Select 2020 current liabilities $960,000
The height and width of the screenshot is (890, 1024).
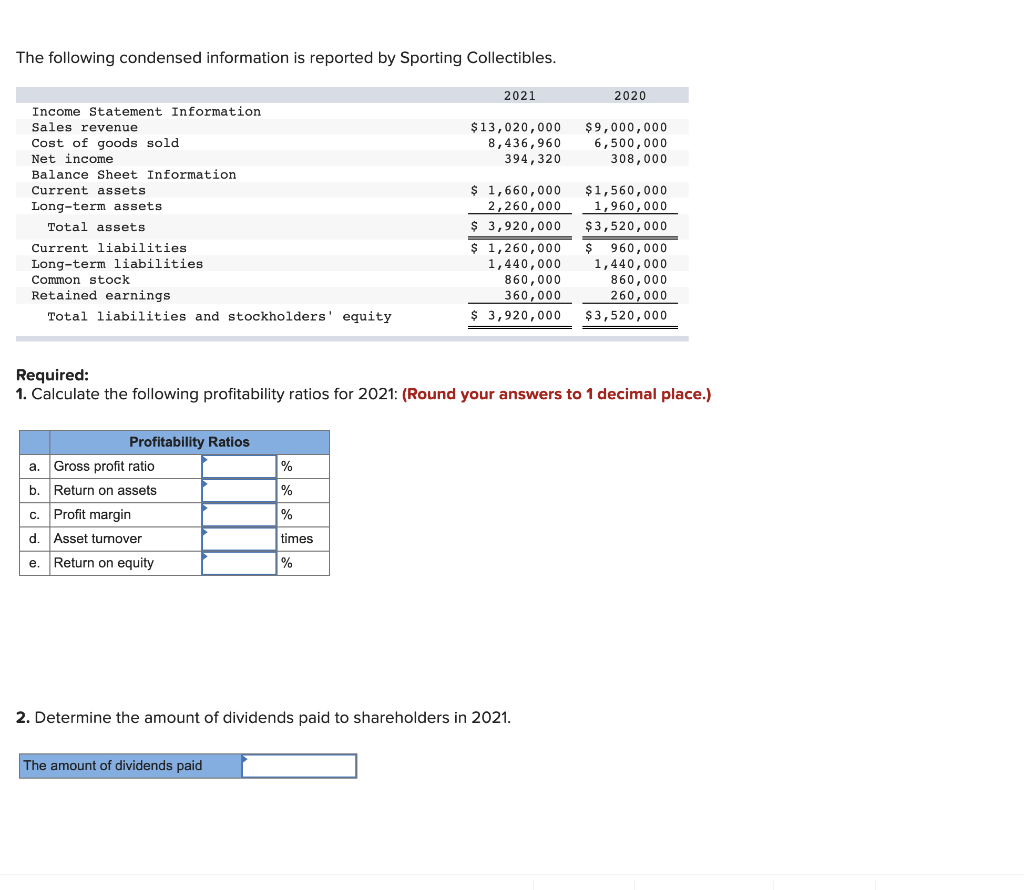(626, 248)
